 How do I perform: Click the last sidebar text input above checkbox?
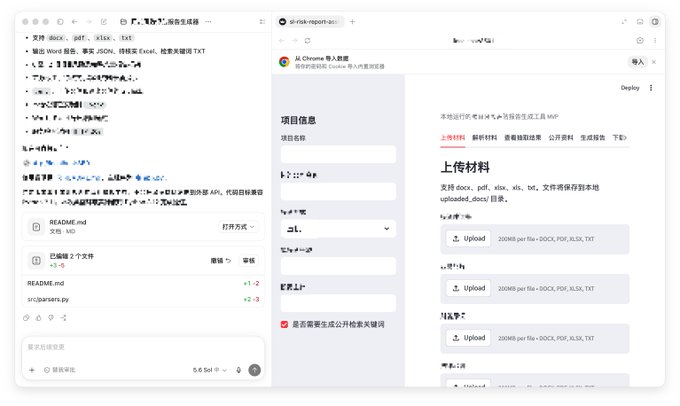coord(338,303)
